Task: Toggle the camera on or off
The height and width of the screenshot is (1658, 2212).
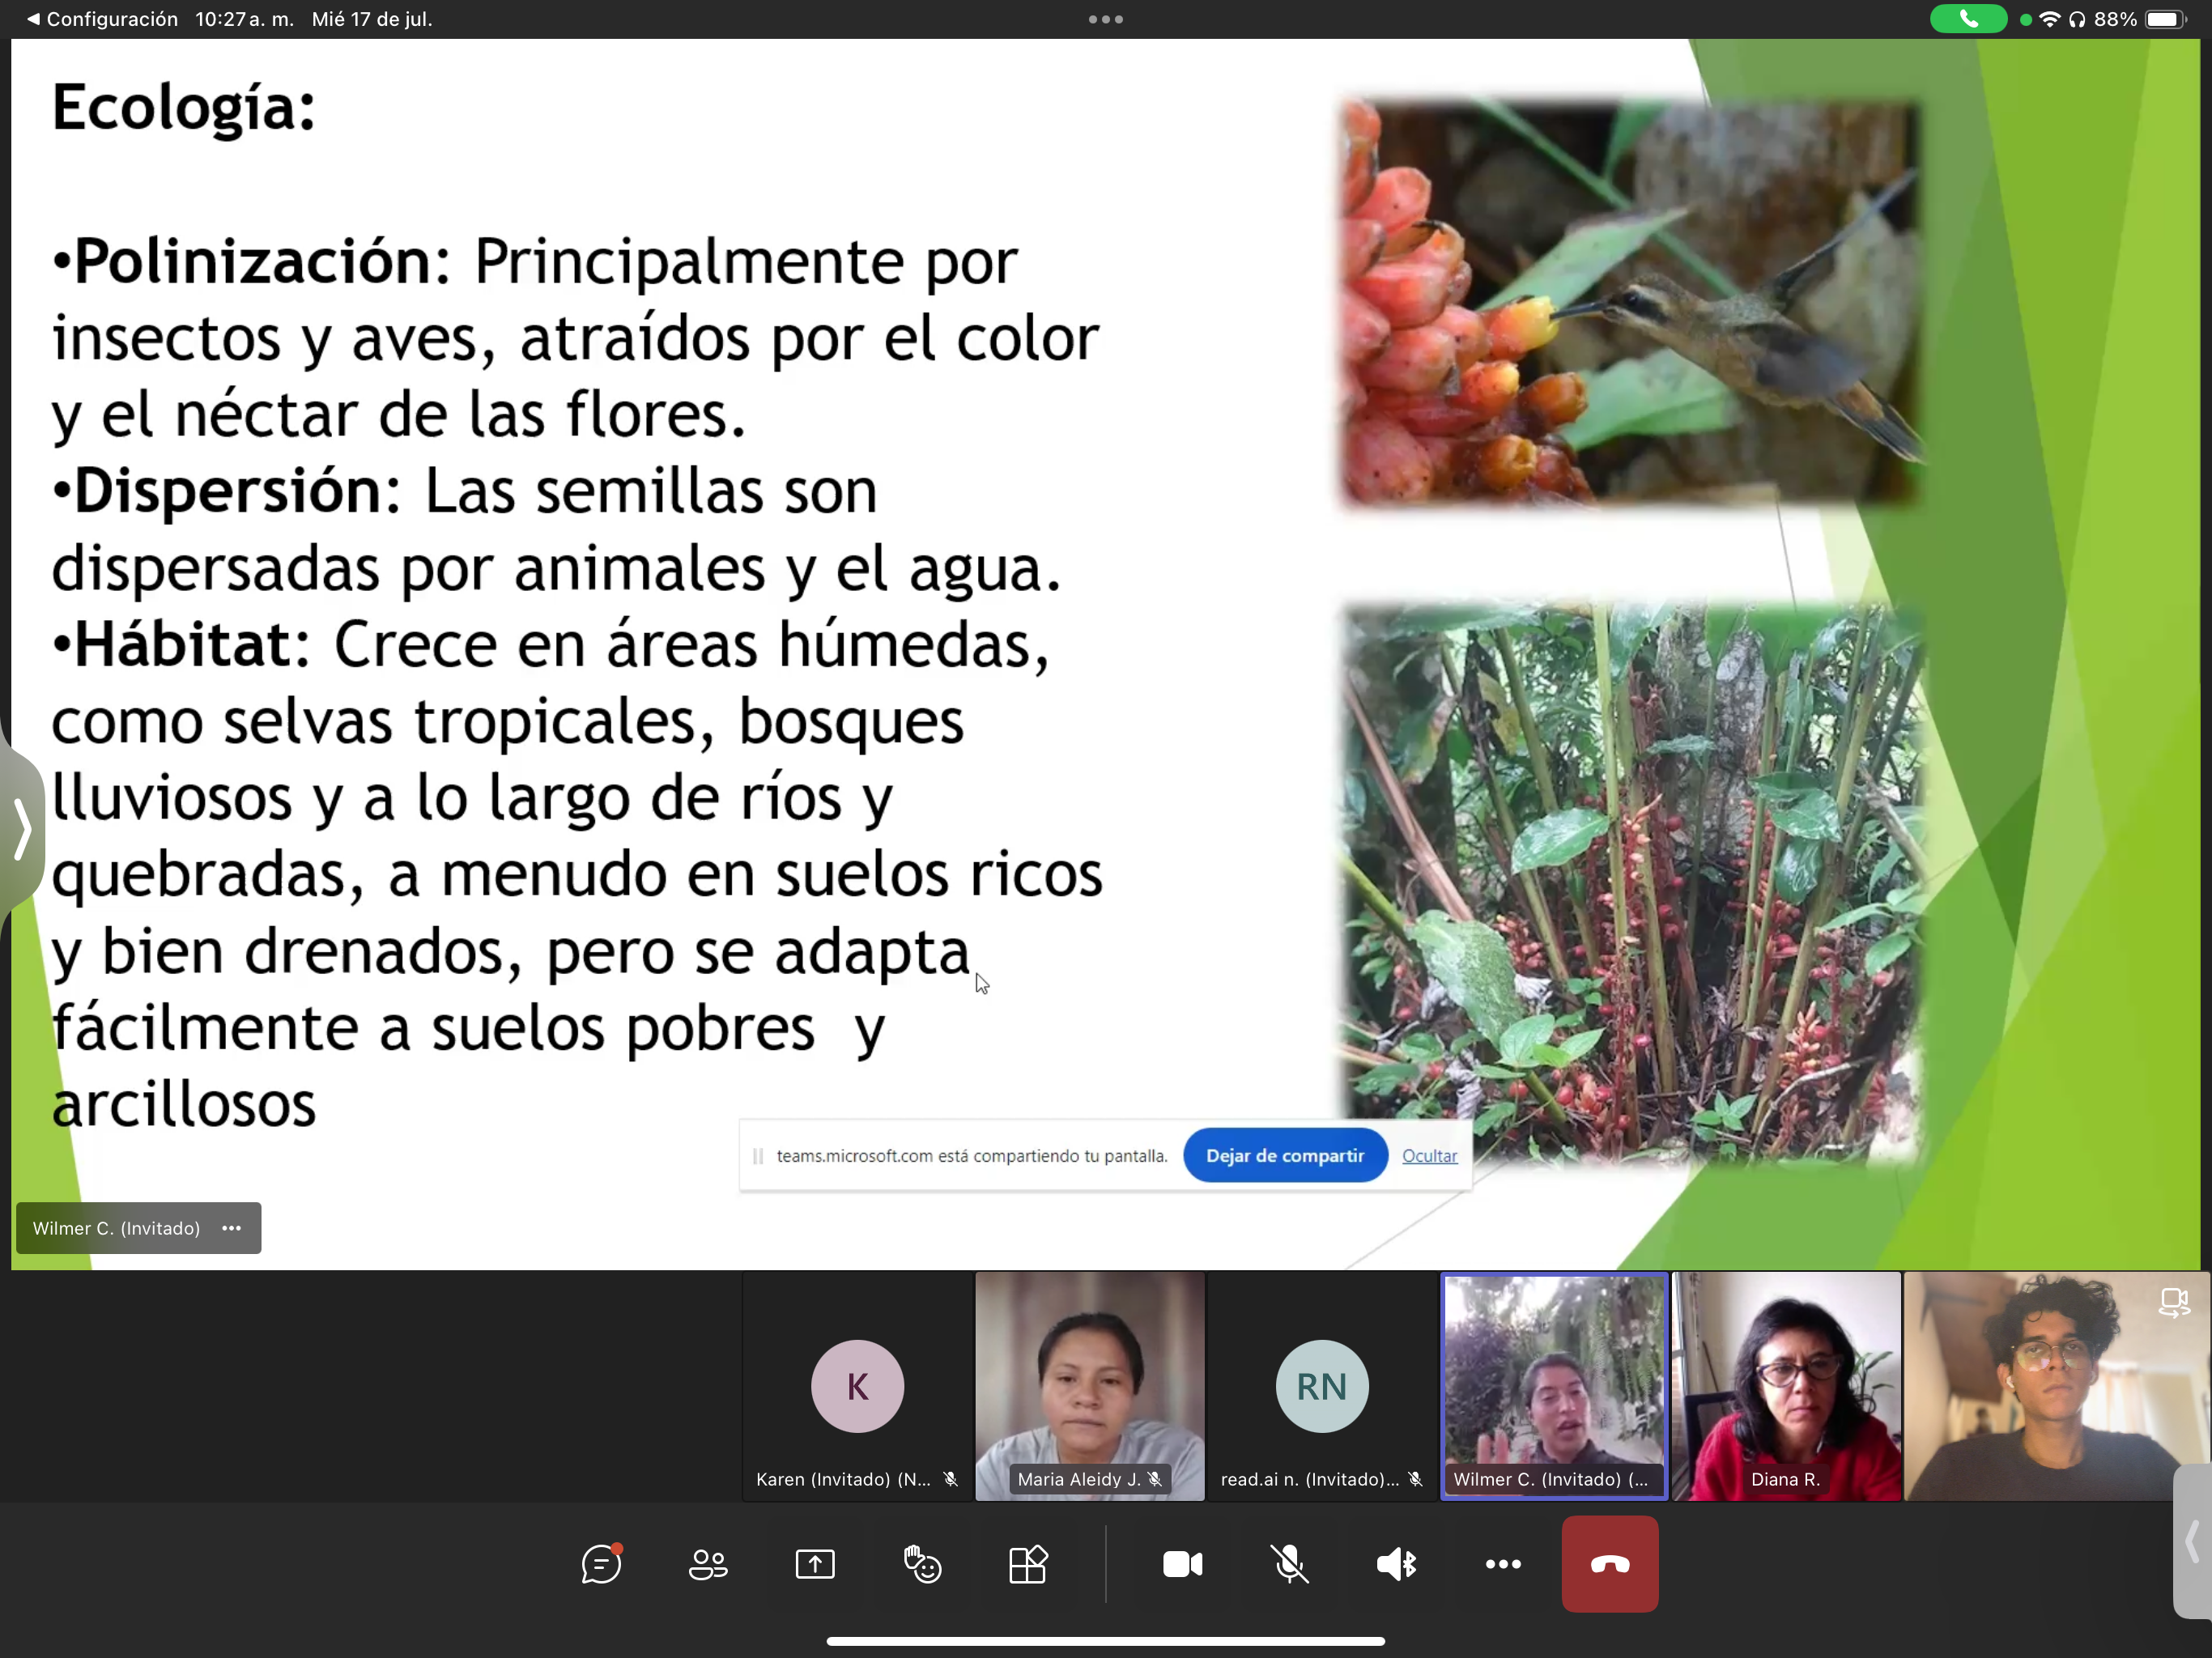Action: tap(1182, 1564)
